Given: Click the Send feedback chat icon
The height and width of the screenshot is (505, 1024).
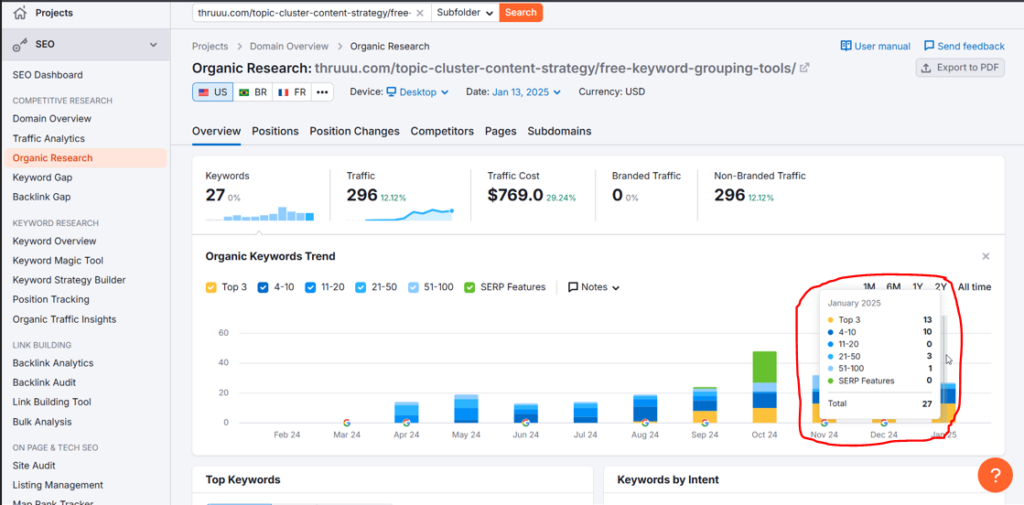Looking at the screenshot, I should point(929,46).
